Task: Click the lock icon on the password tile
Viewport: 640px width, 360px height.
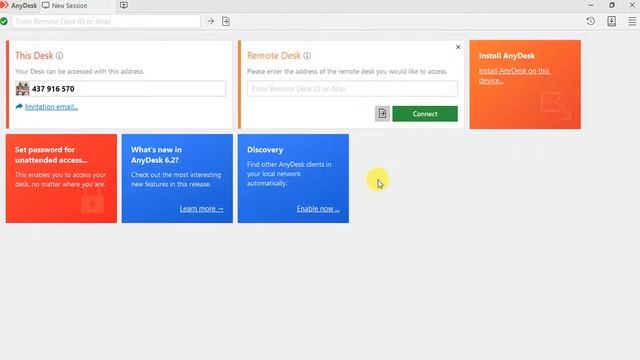Action: tap(92, 202)
